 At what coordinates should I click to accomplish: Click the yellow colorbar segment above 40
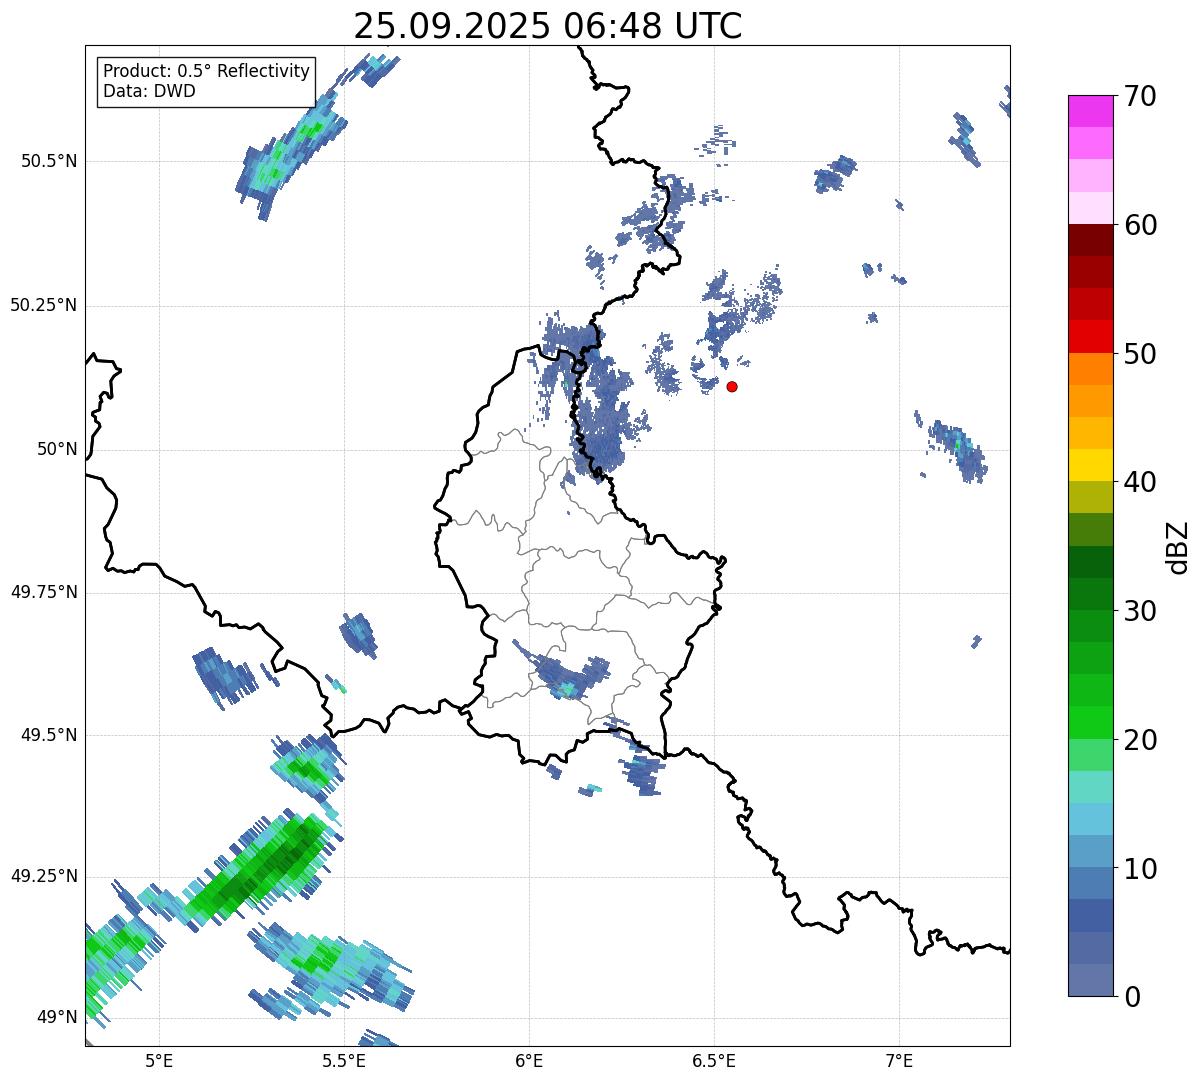1091,465
